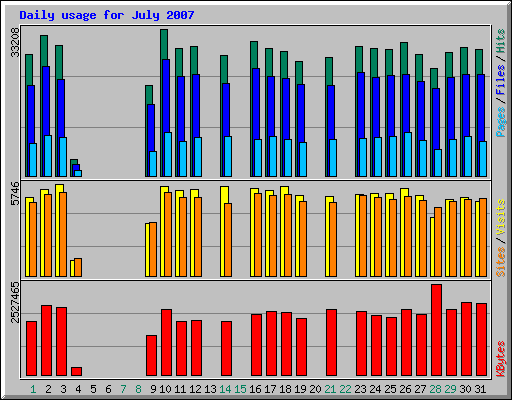This screenshot has height=400, width=512.
Task: Click weekend day label 8
Action: [x=138, y=389]
